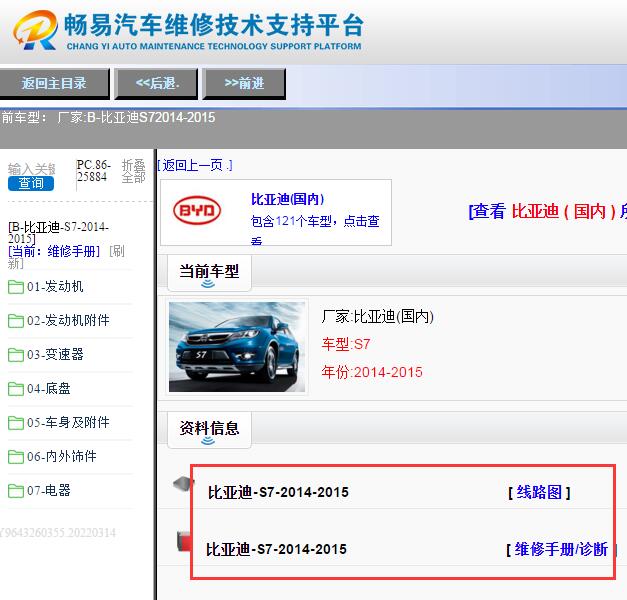The image size is (627, 600).
Task: Click the gray icon beside 线路图 row
Action: click(x=183, y=483)
